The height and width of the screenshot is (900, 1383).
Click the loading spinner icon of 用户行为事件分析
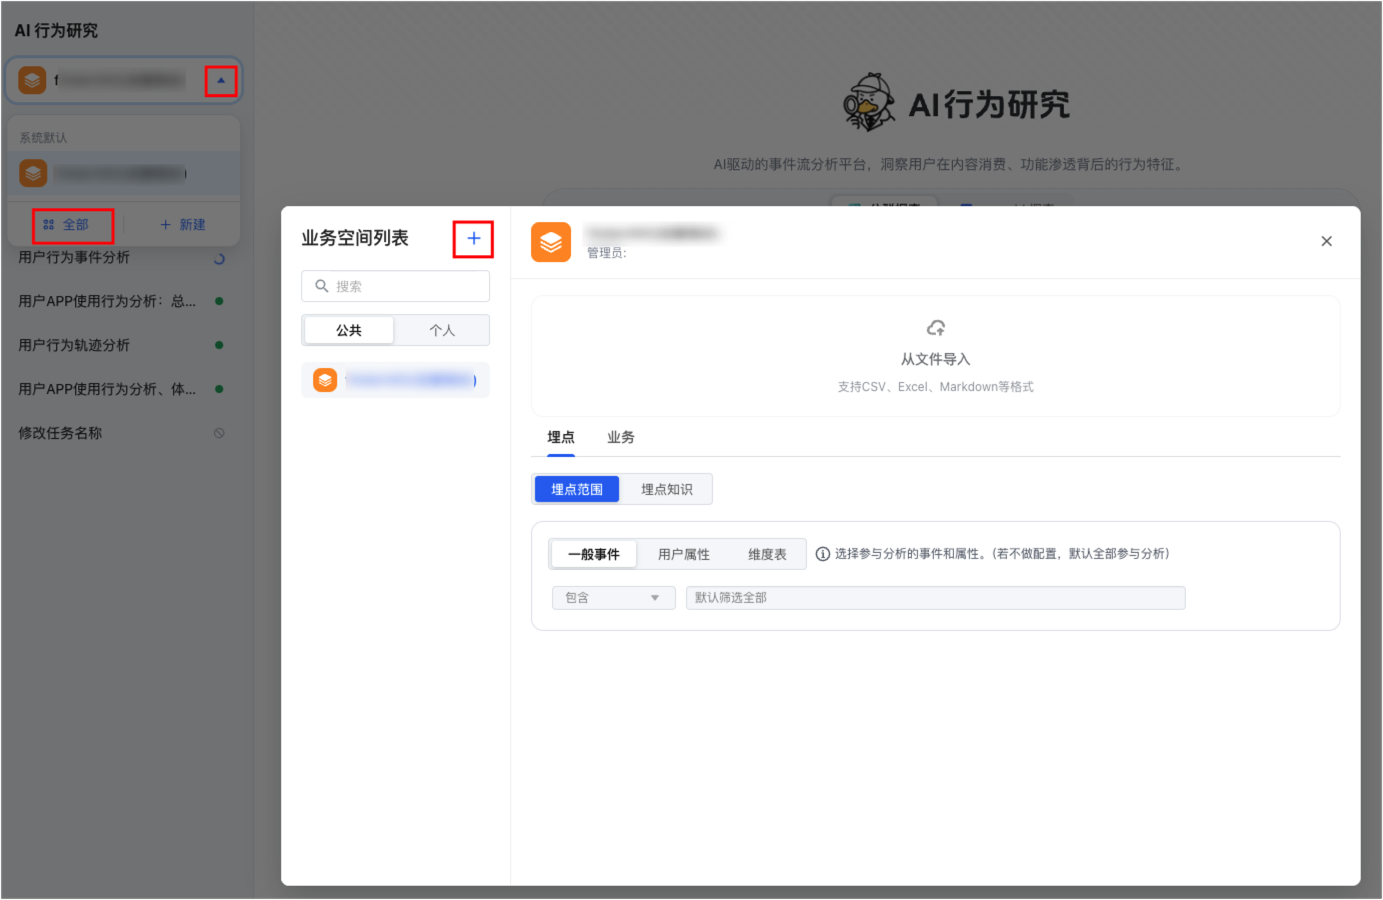click(219, 258)
